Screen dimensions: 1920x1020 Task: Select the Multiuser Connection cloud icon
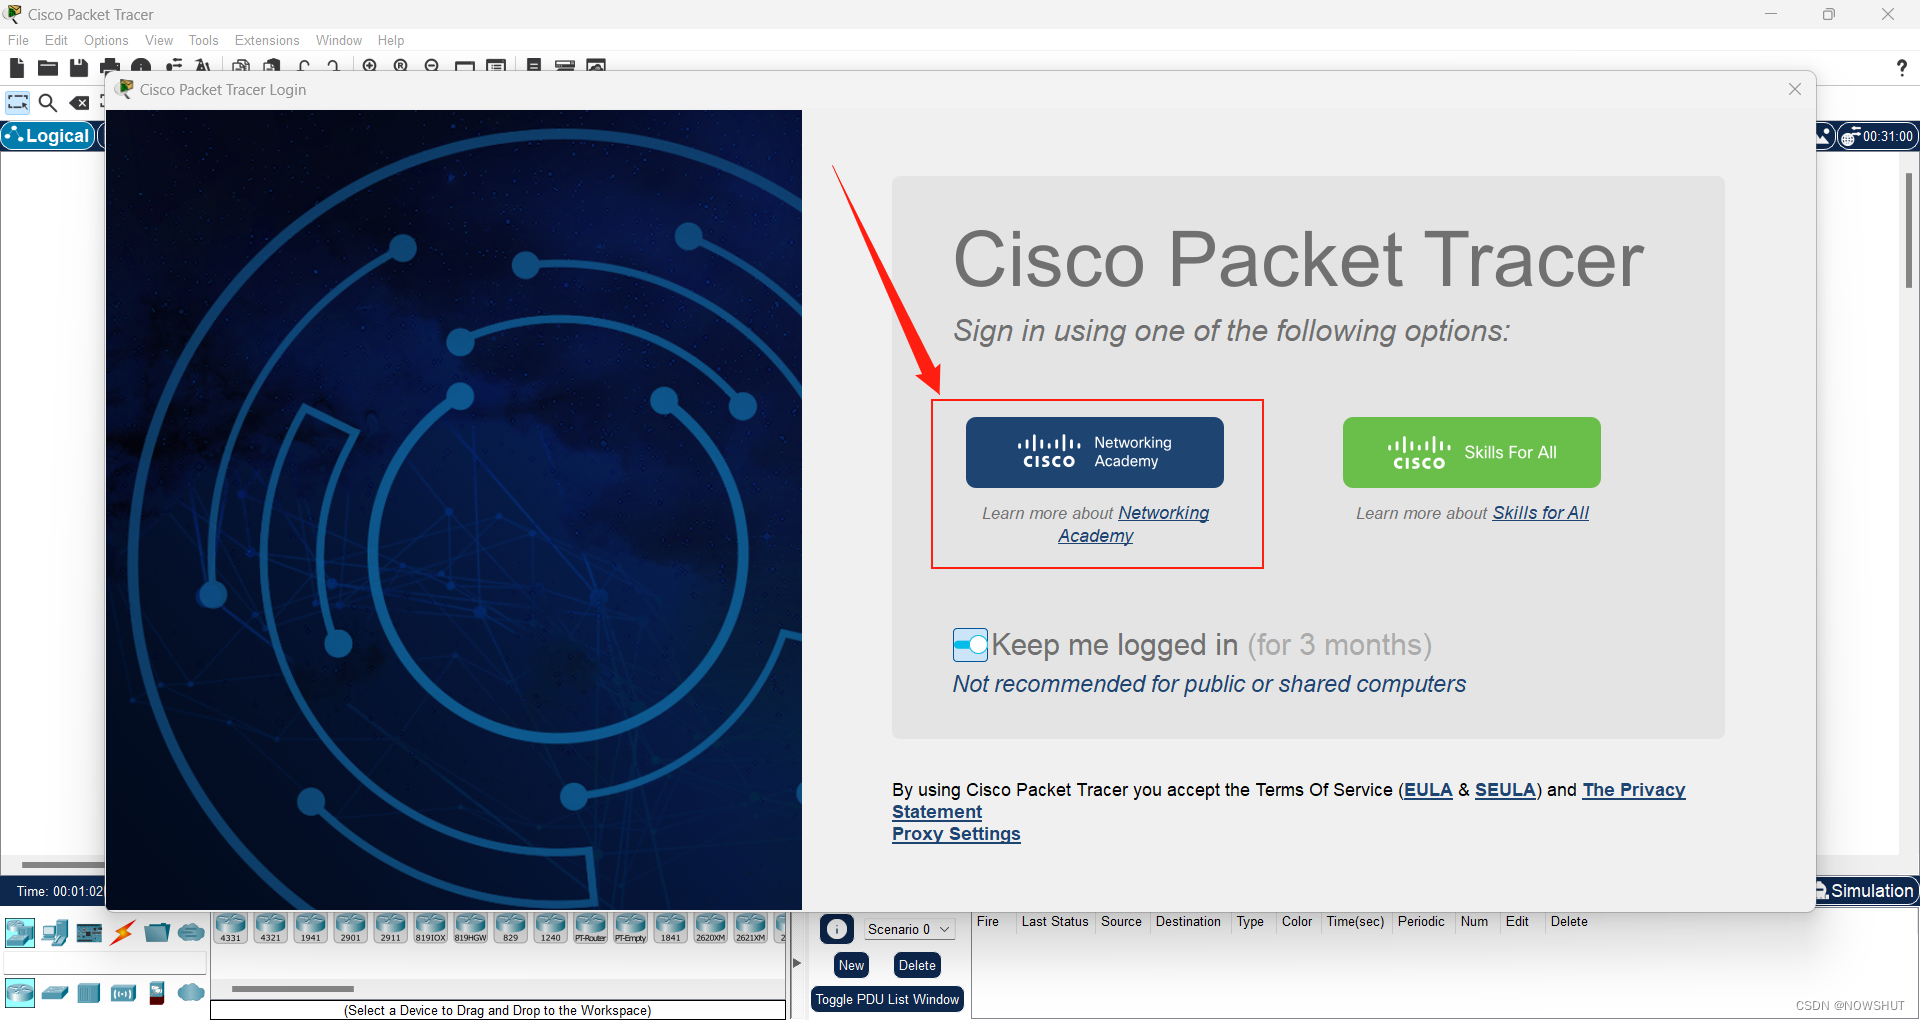click(x=191, y=933)
